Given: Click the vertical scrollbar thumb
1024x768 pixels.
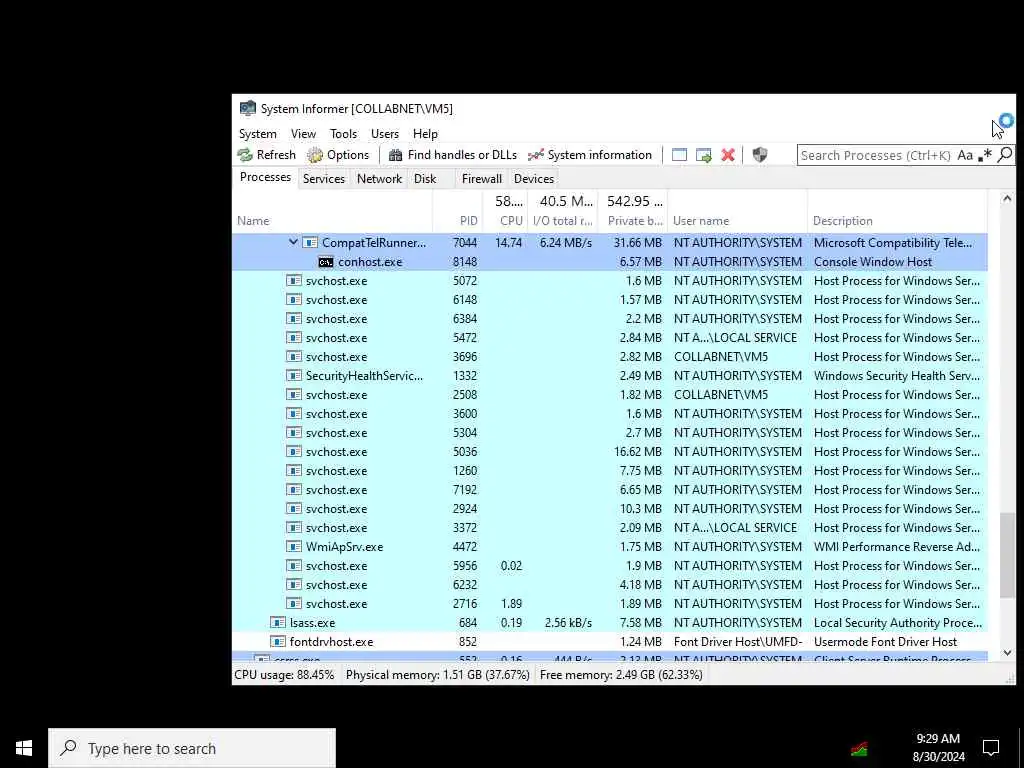Looking at the screenshot, I should (x=1006, y=555).
